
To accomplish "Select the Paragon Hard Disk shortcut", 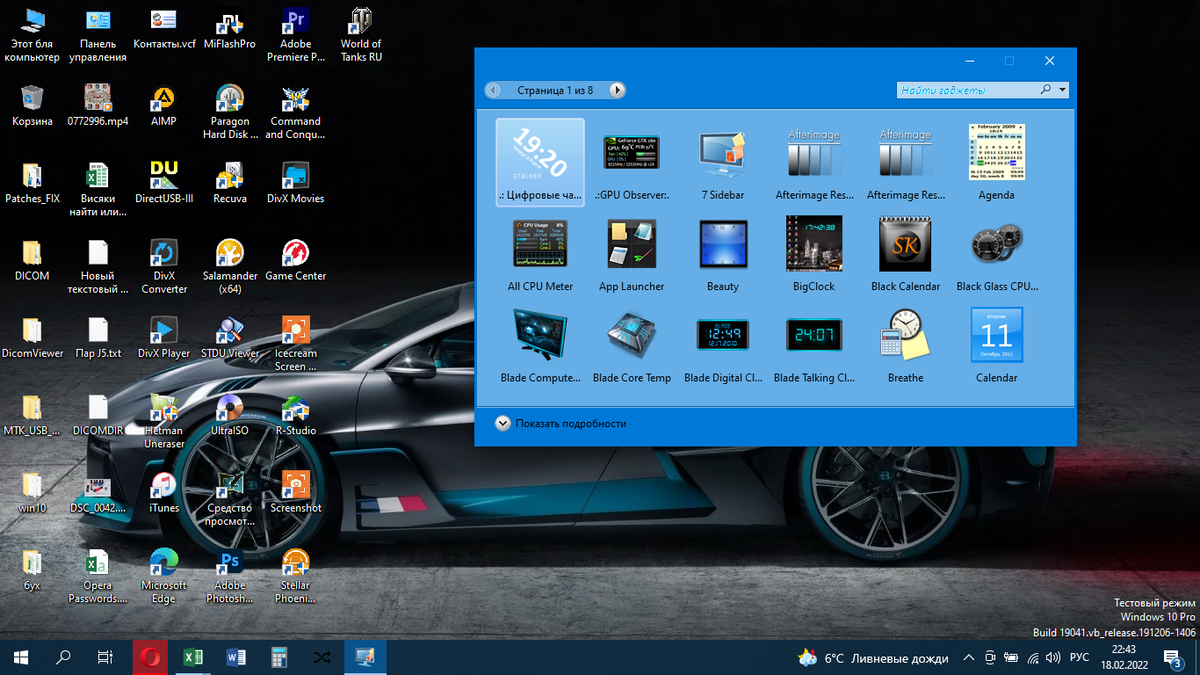I will (x=230, y=111).
